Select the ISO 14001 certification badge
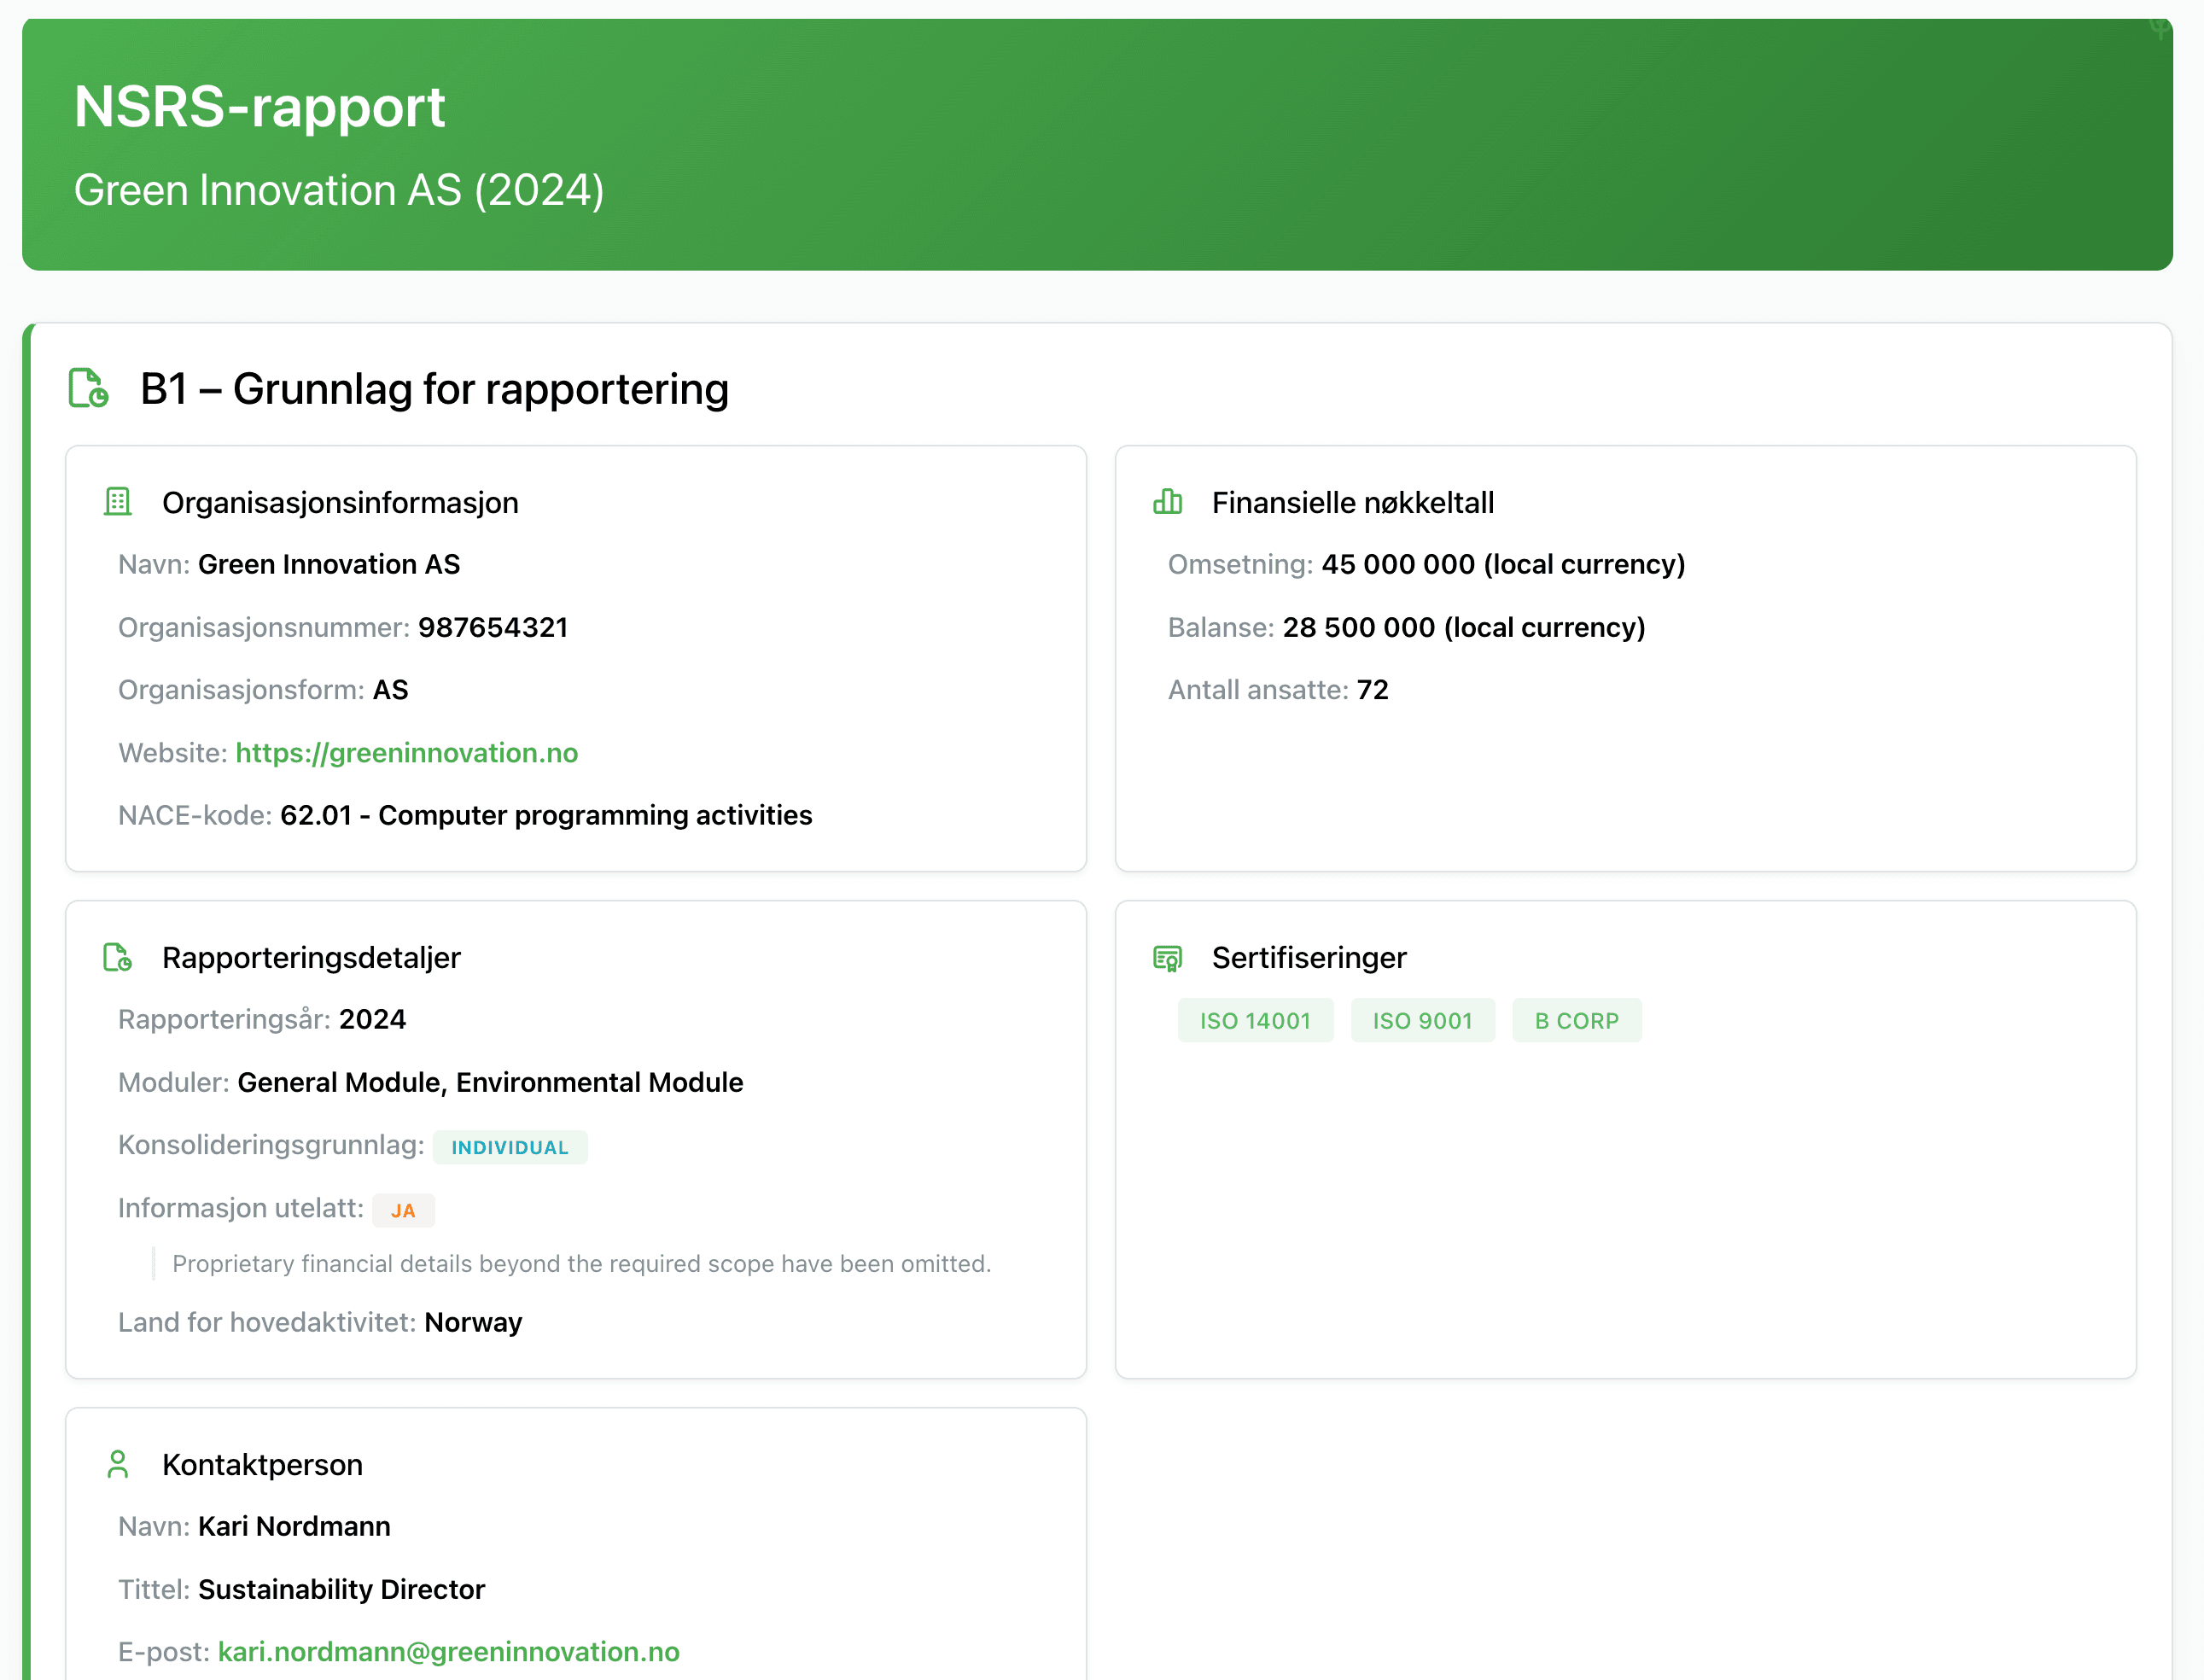The width and height of the screenshot is (2204, 1680). click(1256, 1019)
